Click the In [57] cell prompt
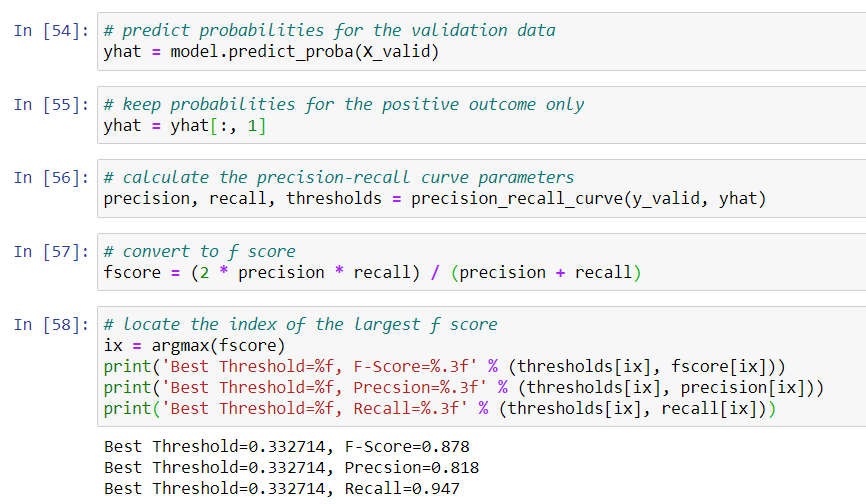This screenshot has height=504, width=866. click(x=50, y=251)
